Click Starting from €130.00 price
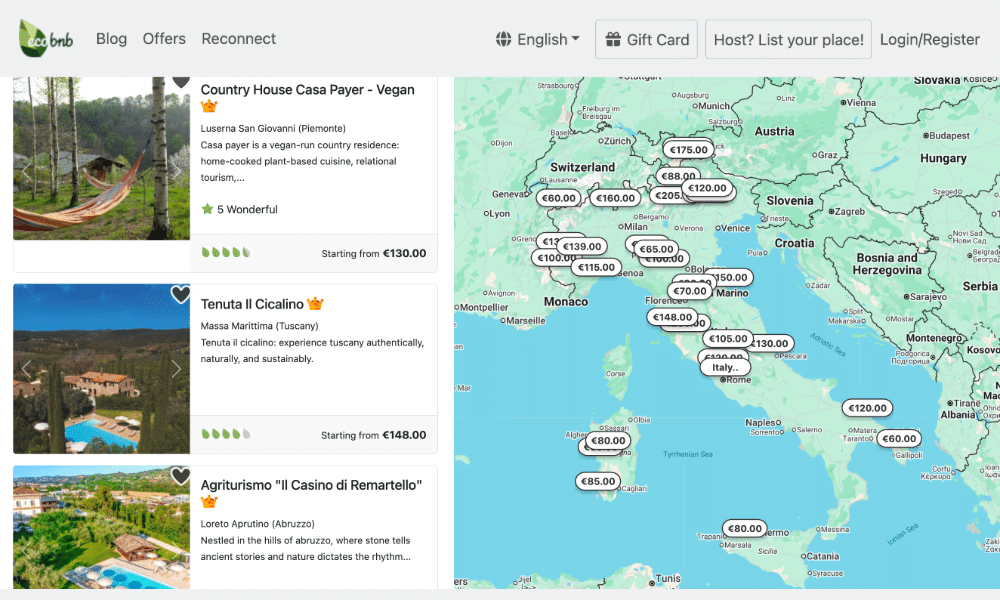Screen dimensions: 1000x600 click(374, 253)
